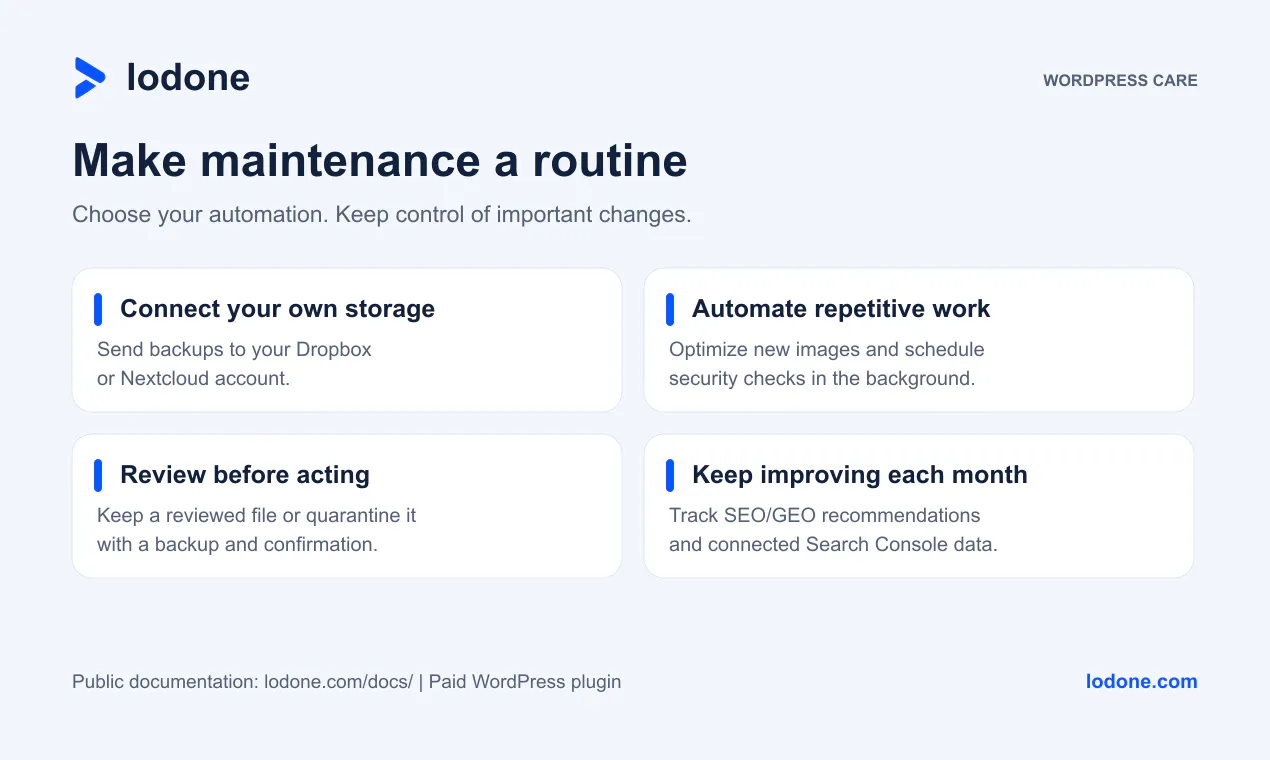Screen dimensions: 1270x760
Task: Click the heading 'Make maintenance a routine'
Action: [380, 161]
